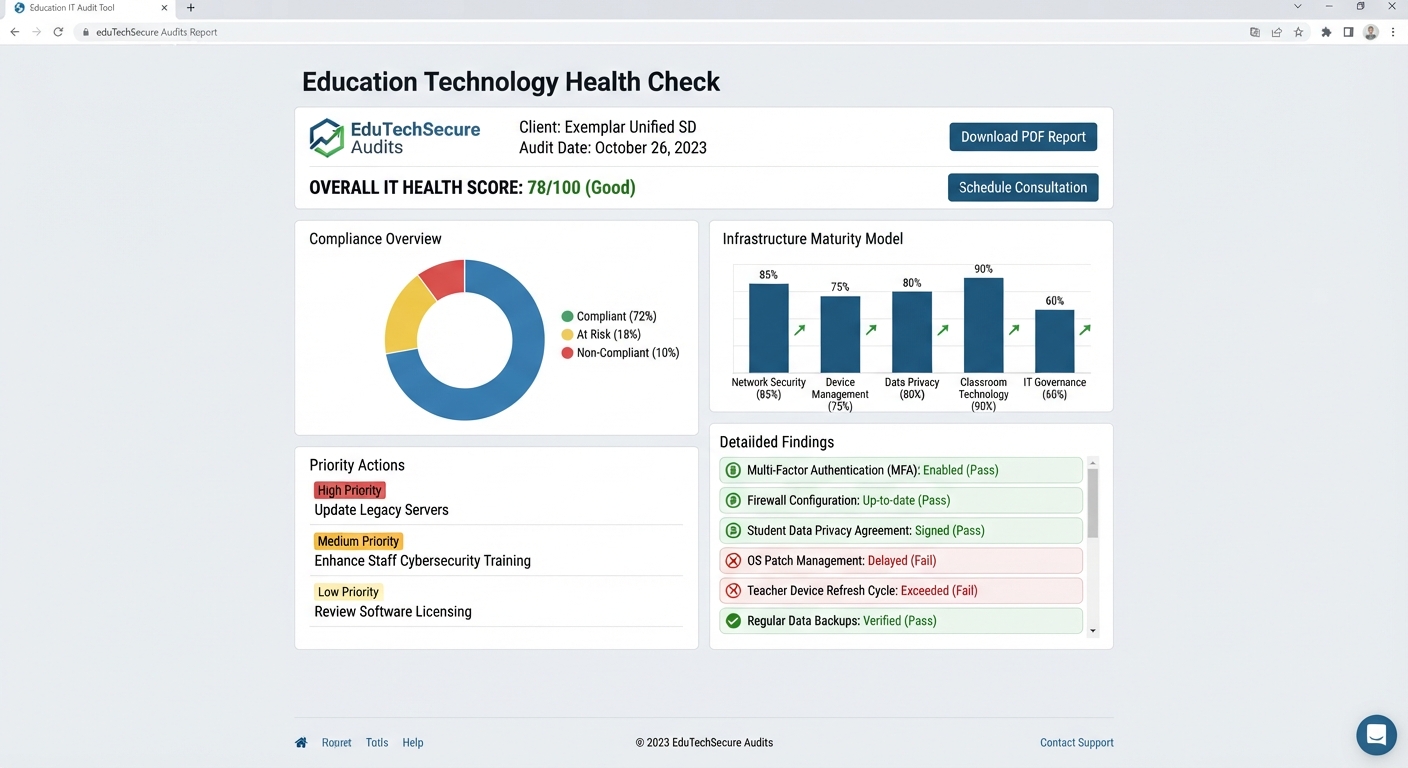Reload the page with the refresh icon

pyautogui.click(x=58, y=32)
